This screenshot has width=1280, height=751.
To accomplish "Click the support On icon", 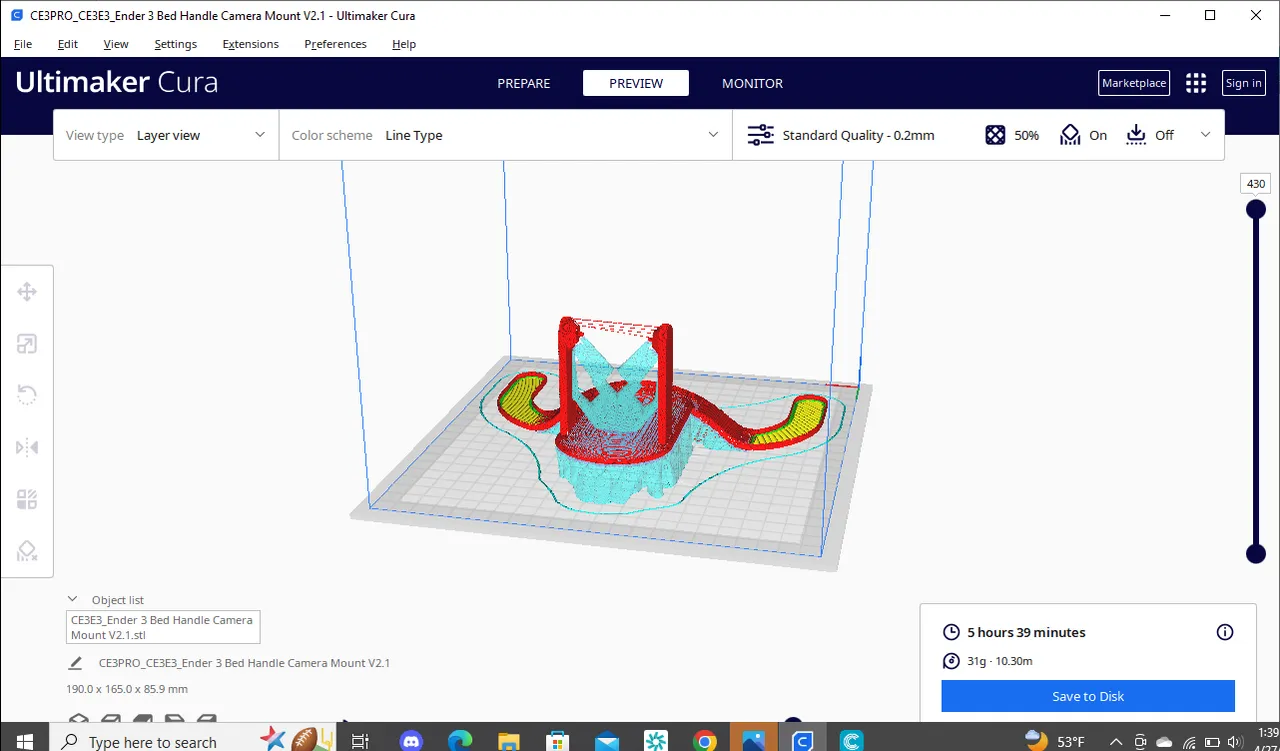I will 1071,135.
